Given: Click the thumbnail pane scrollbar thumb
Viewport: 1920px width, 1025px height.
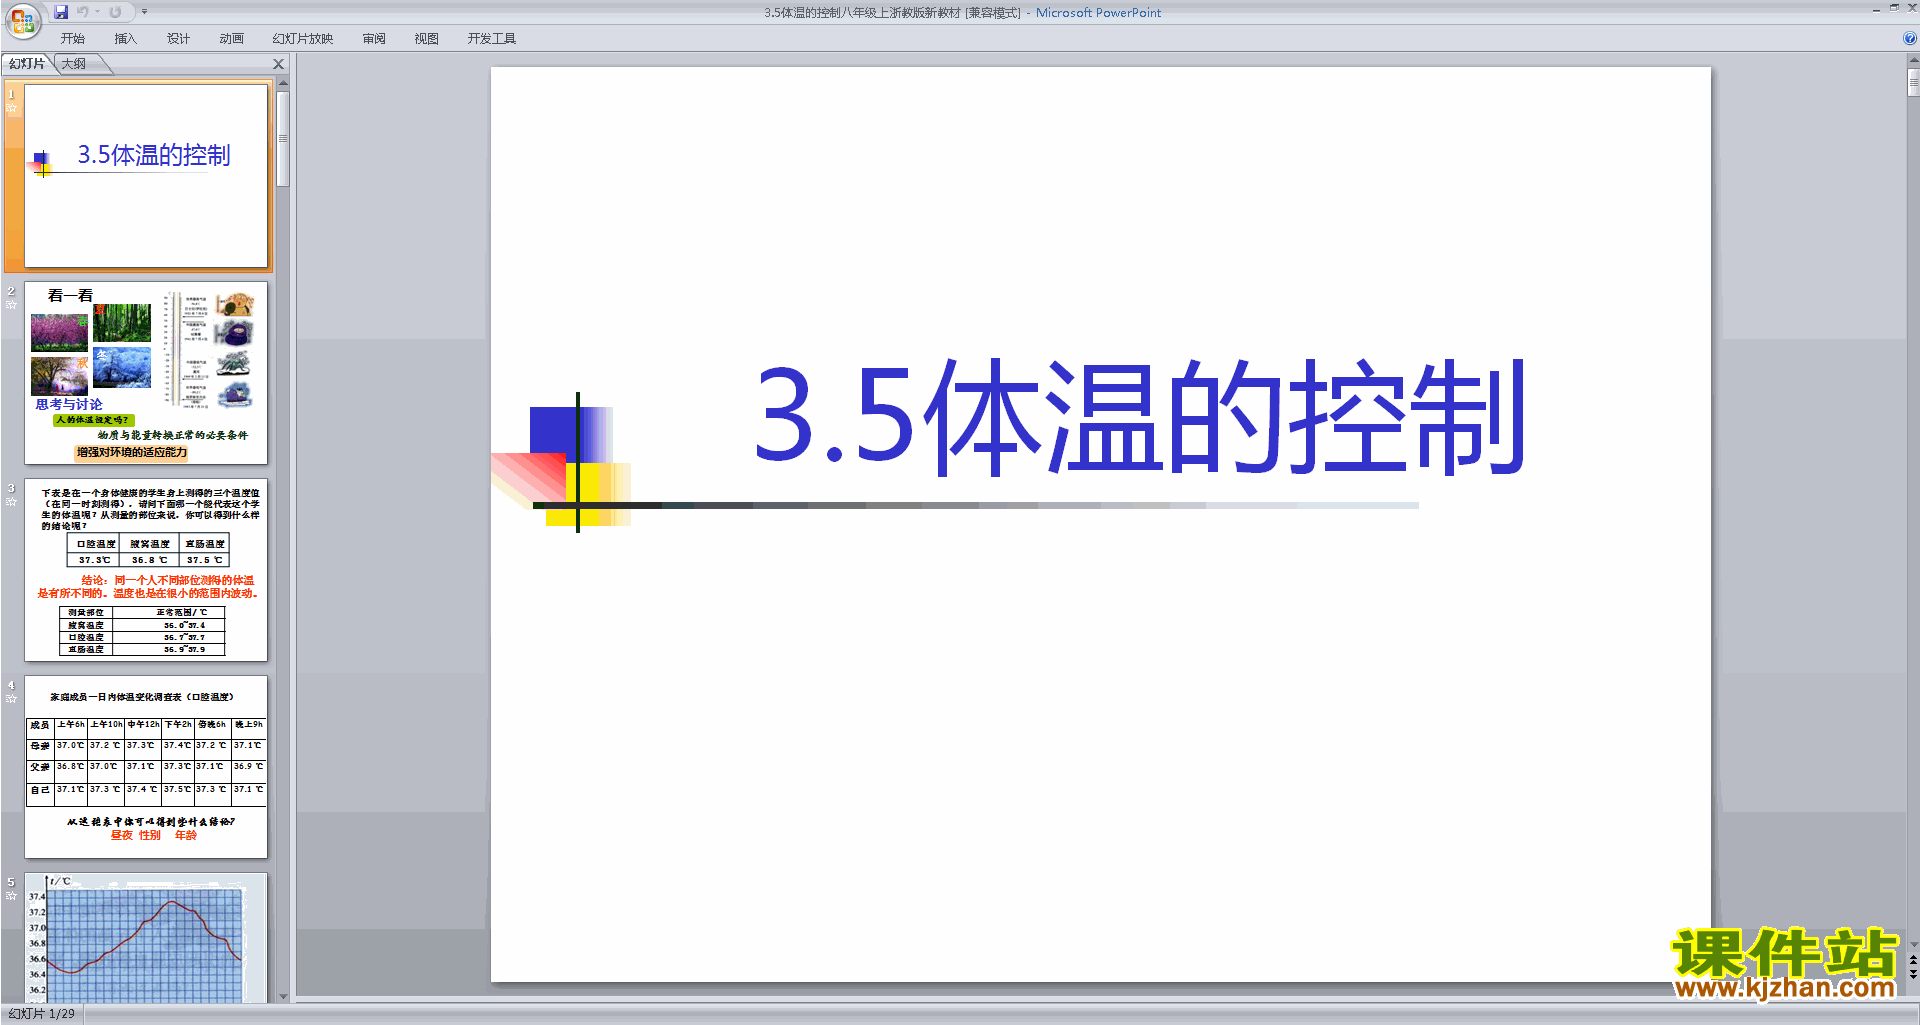Looking at the screenshot, I should pos(283,138).
